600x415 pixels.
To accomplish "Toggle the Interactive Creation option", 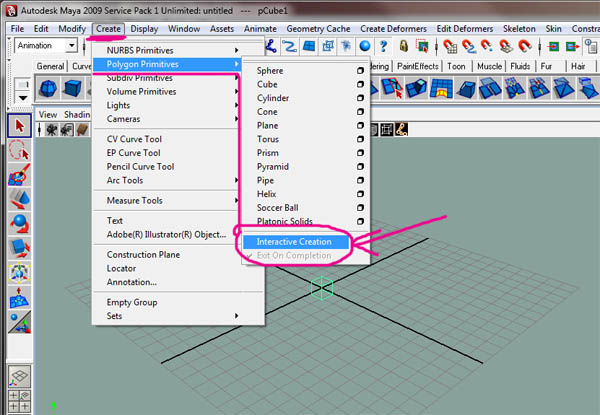I will (296, 242).
